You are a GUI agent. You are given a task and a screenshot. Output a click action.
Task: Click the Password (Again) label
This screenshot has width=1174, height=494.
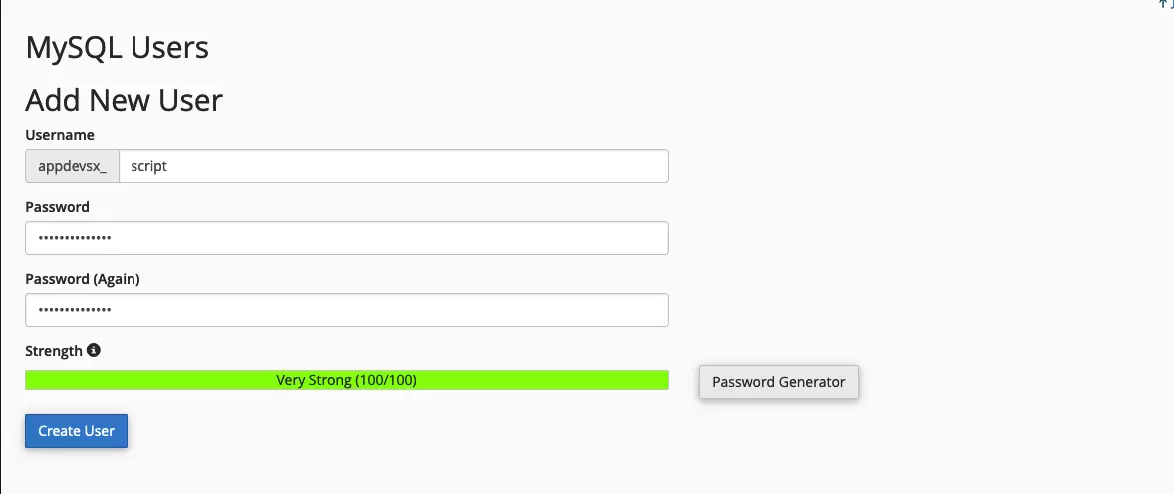point(82,279)
